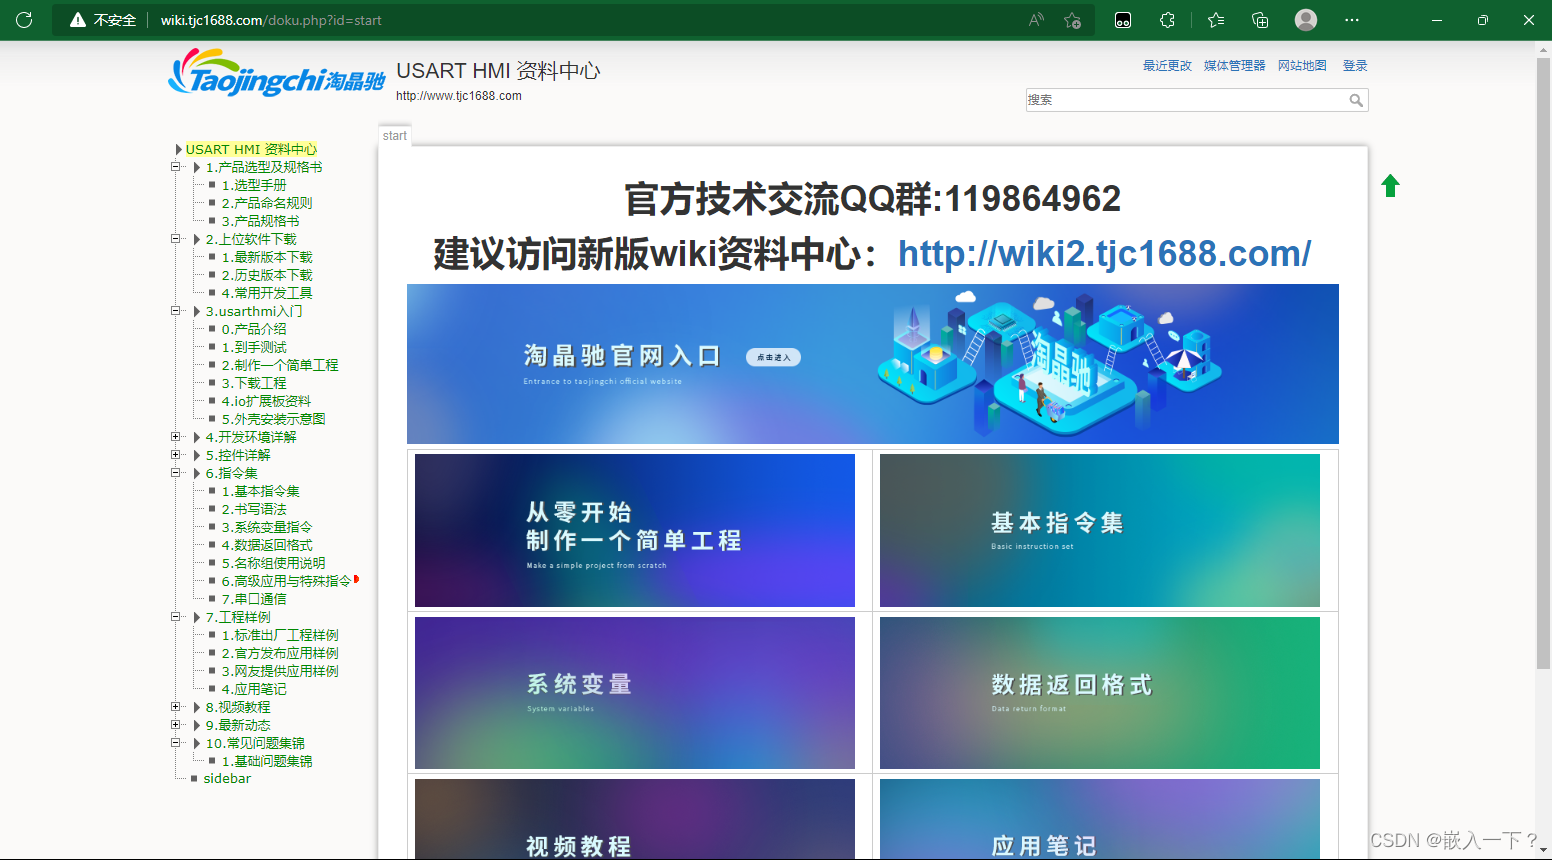The width and height of the screenshot is (1552, 860).
Task: Expand the 8.视频教程 tree node
Action: pyautogui.click(x=175, y=707)
